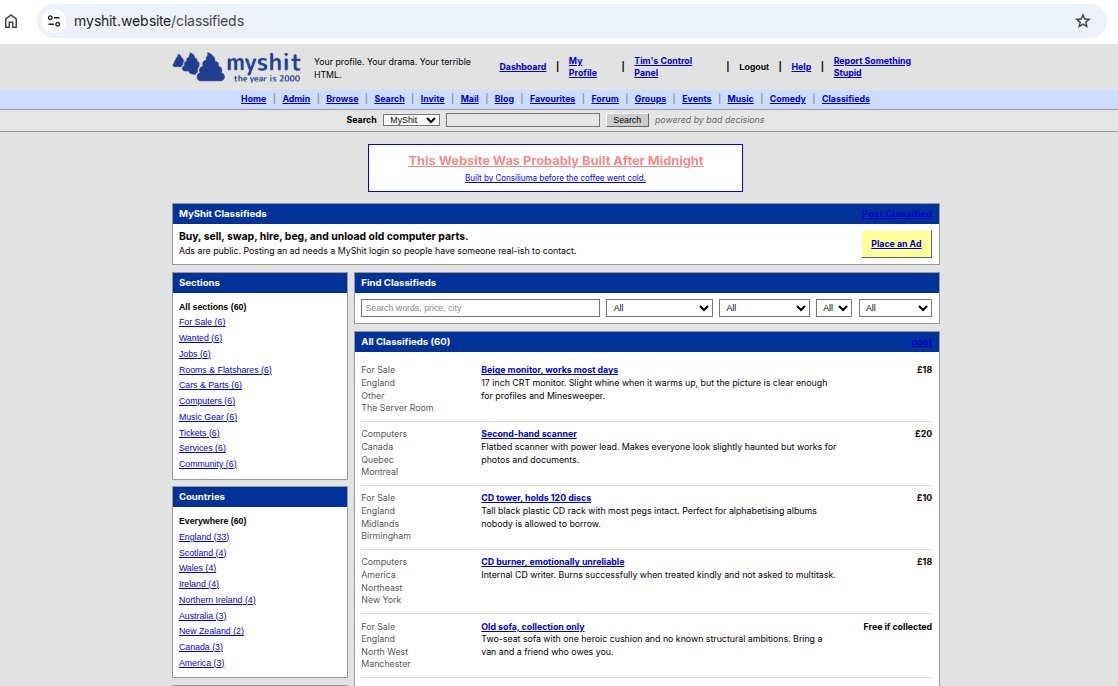Select Computers (6) section
This screenshot has height=686, width=1118.
point(207,401)
